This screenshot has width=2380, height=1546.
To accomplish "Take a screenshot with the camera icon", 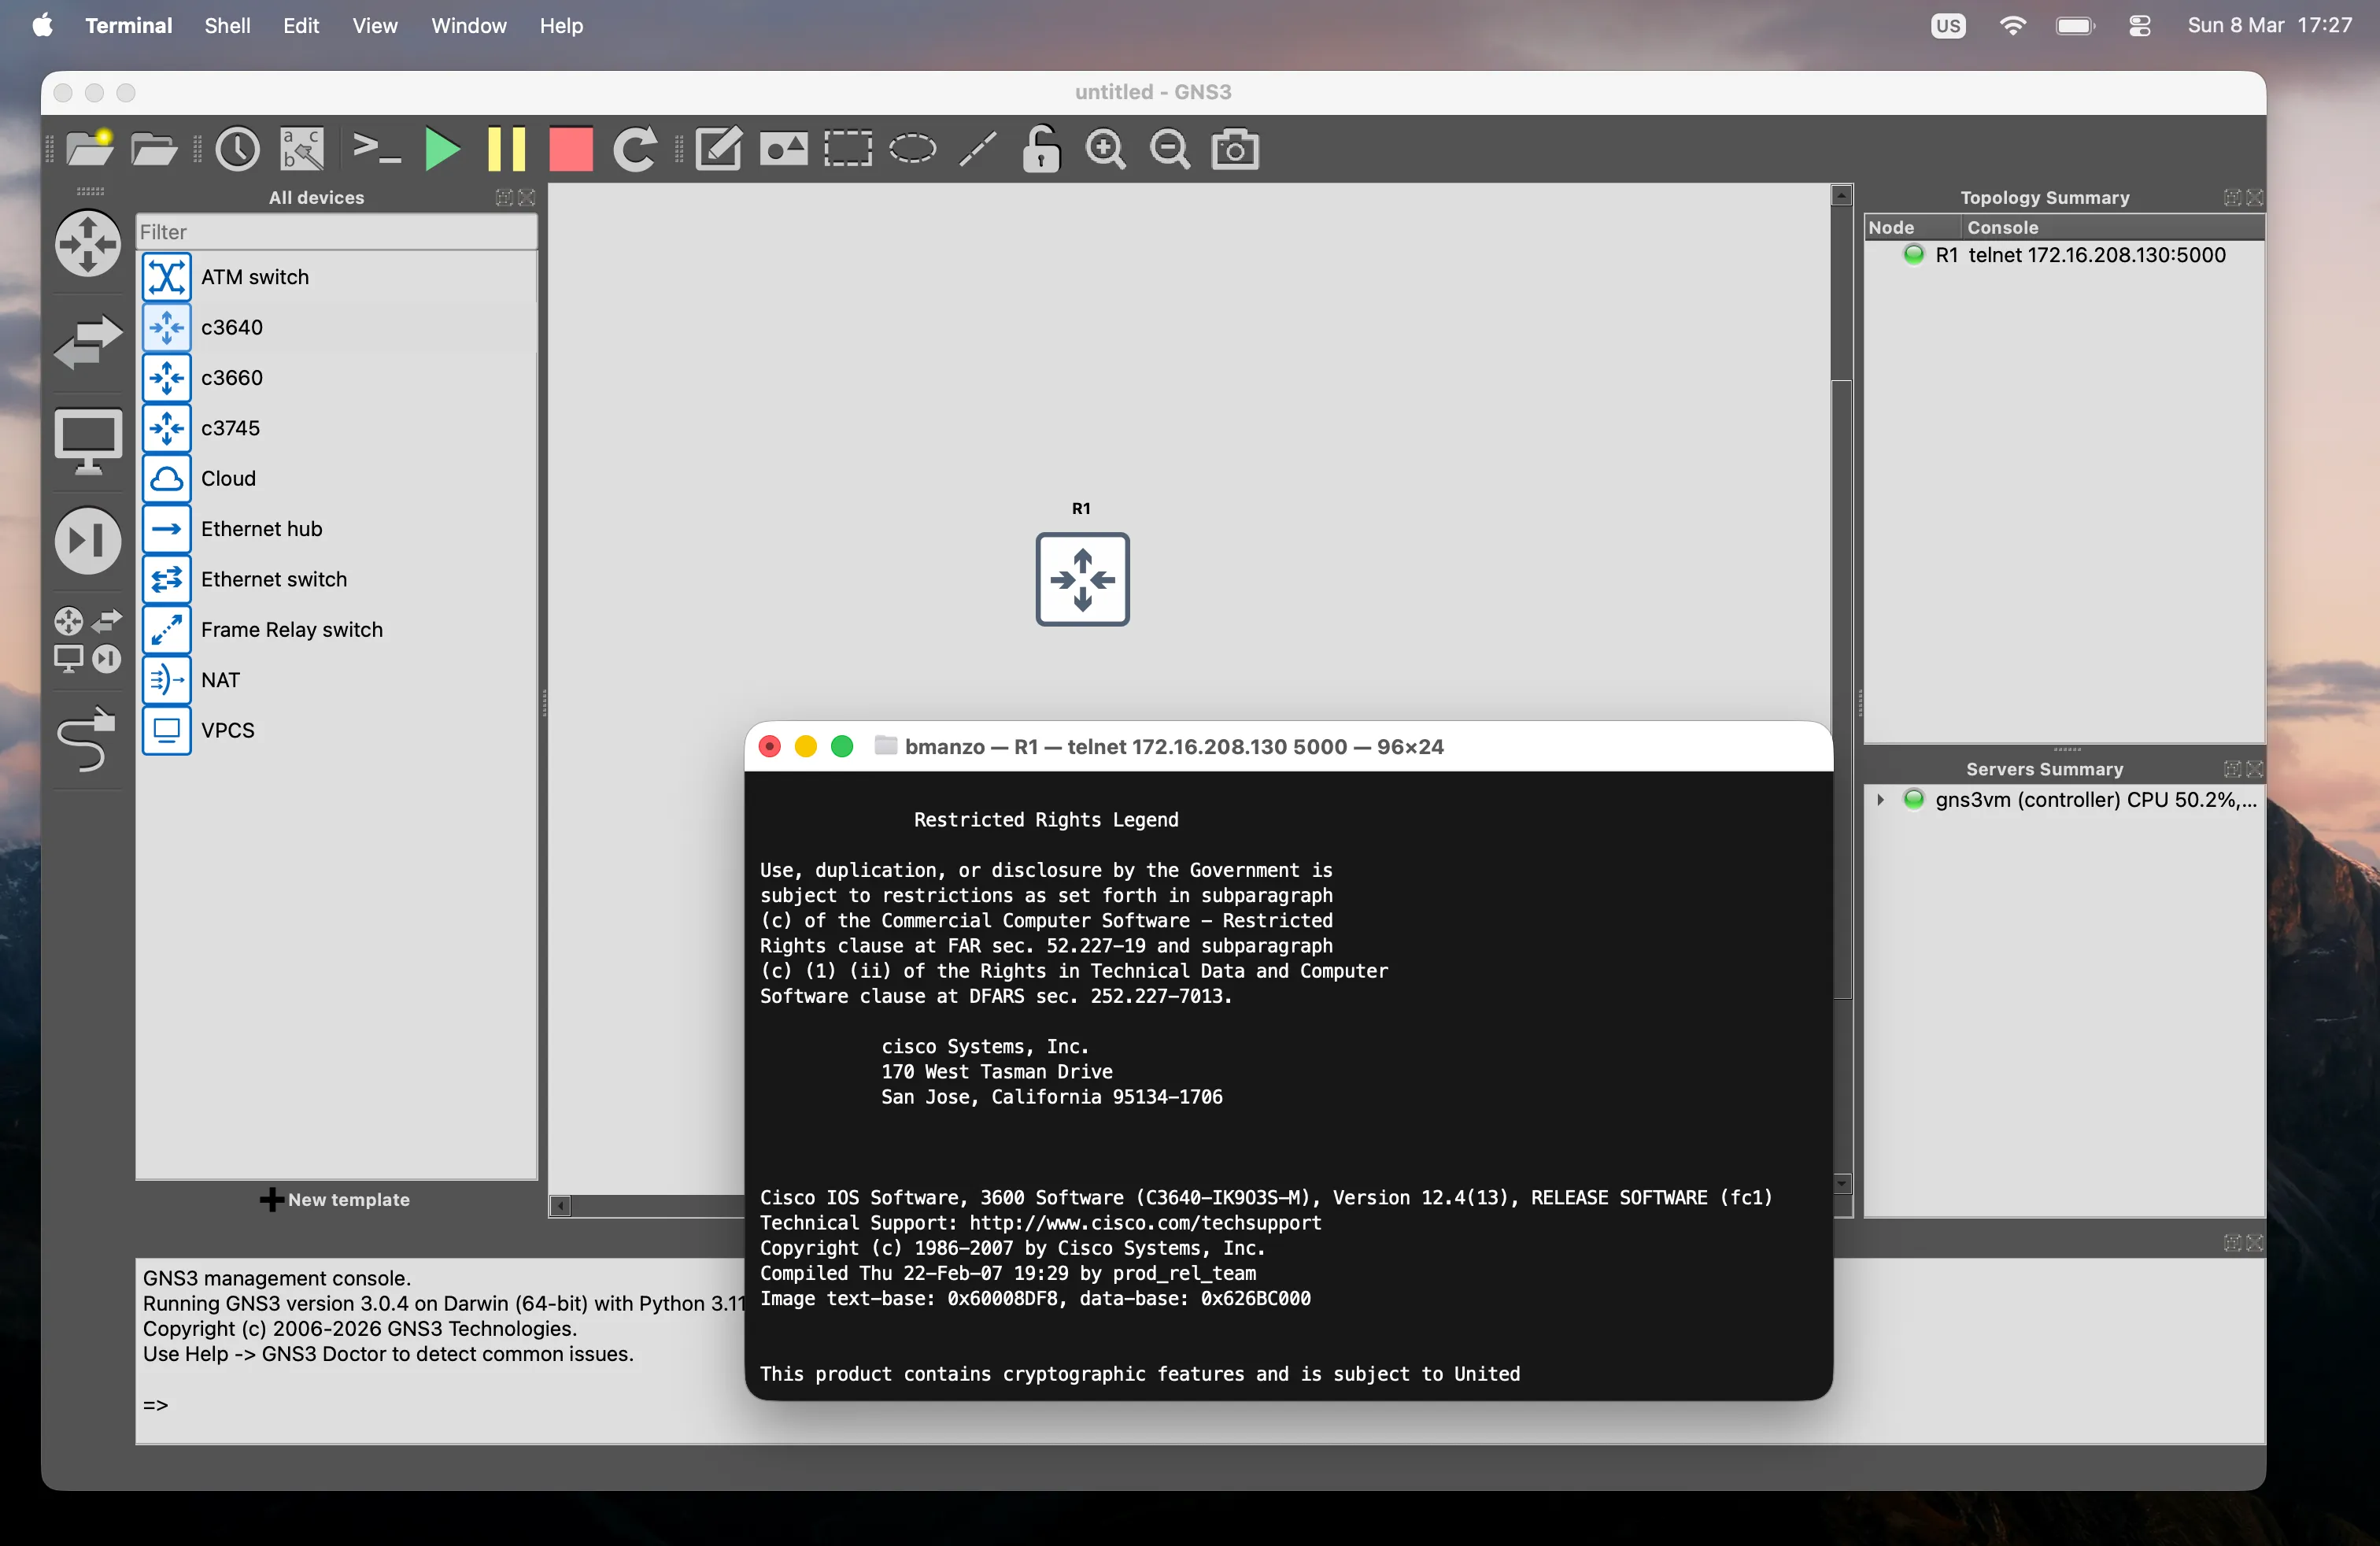I will [1234, 149].
